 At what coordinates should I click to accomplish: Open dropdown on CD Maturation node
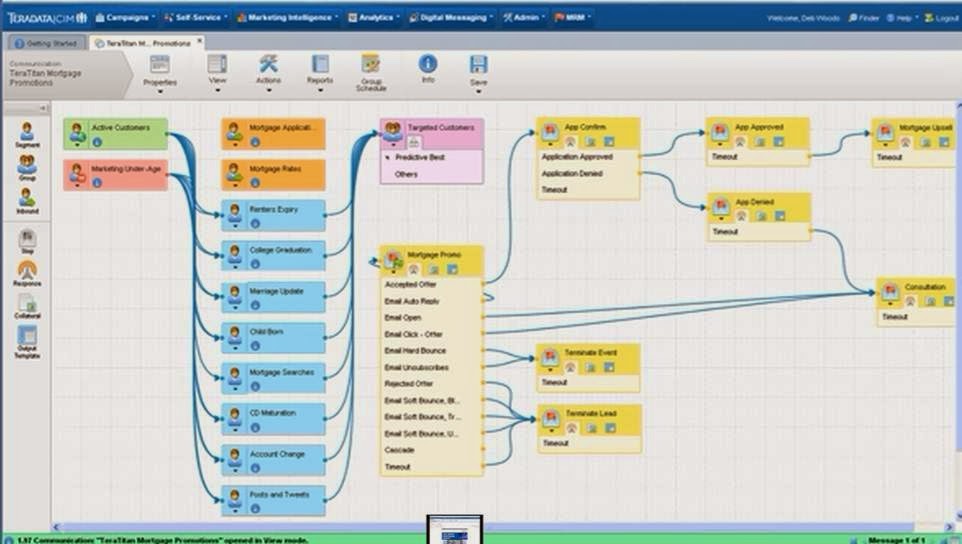coord(235,430)
